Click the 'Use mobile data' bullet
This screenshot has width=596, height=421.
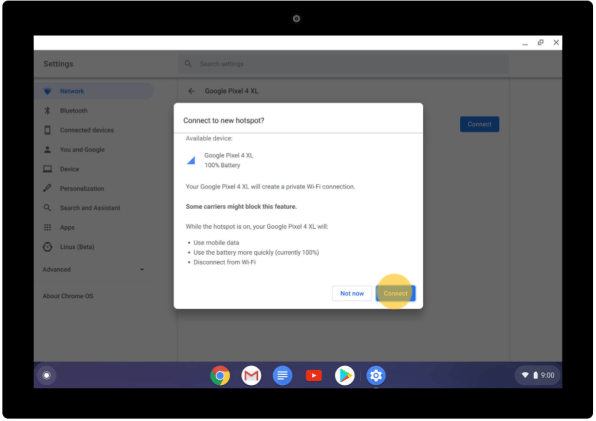[x=216, y=242]
